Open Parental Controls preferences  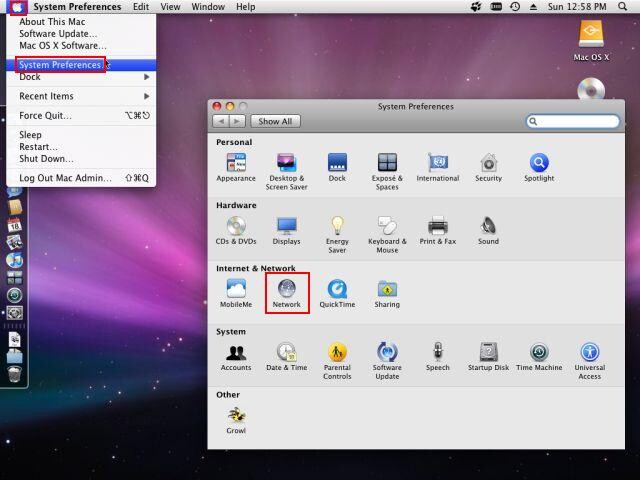(x=337, y=361)
